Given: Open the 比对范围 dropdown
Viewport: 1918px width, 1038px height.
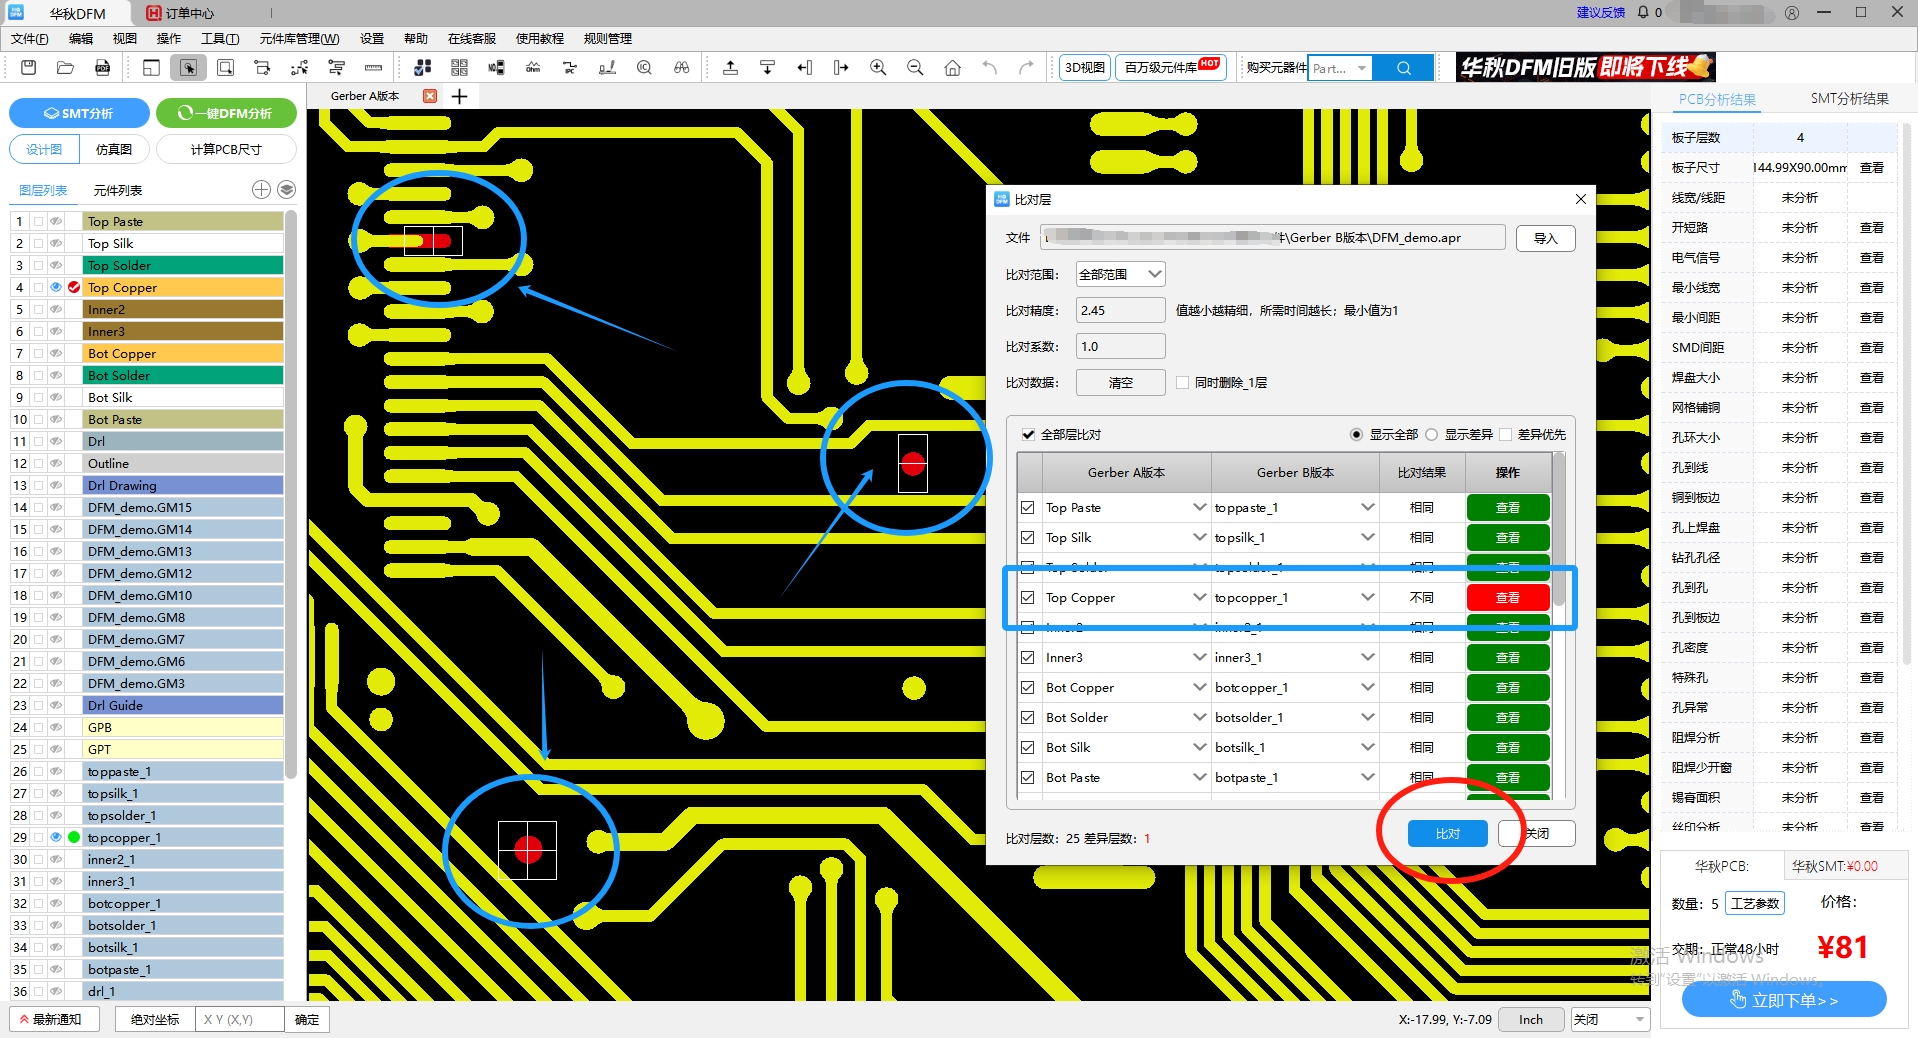Looking at the screenshot, I should 1120,274.
